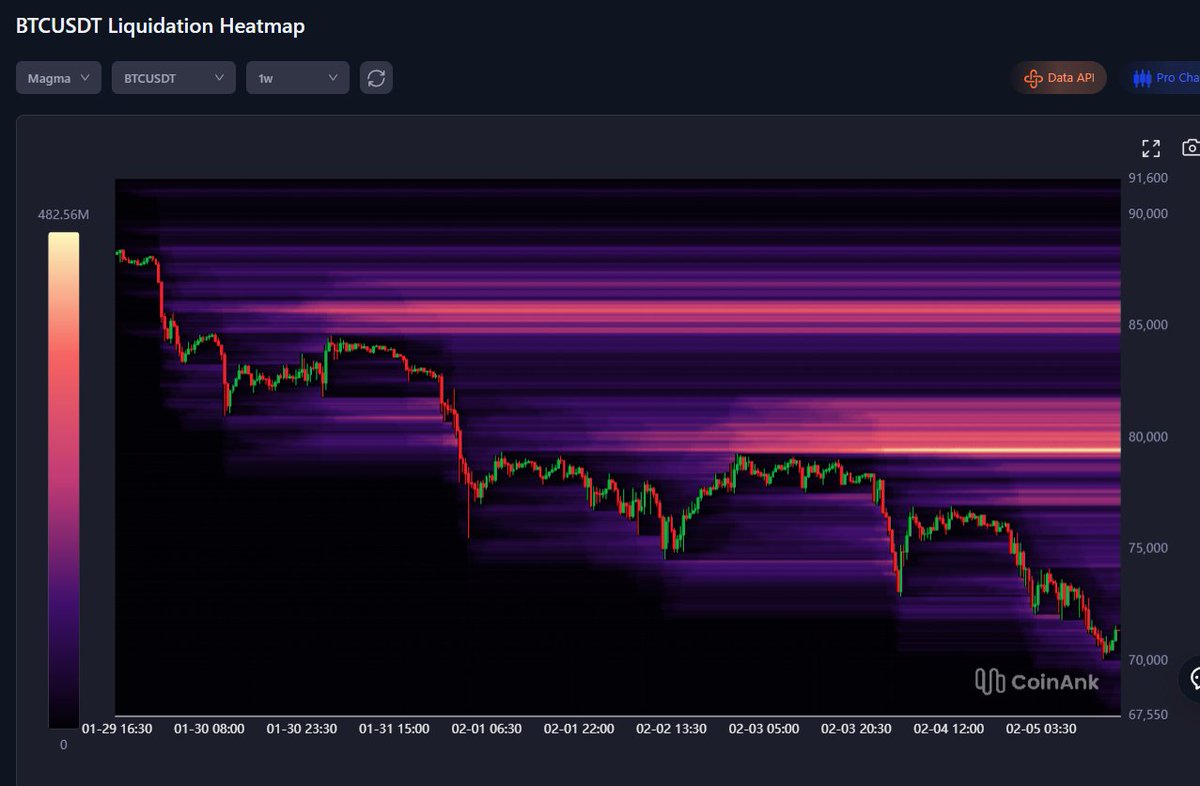Open the Data API button
Viewport: 1200px width, 786px height.
pos(1059,78)
